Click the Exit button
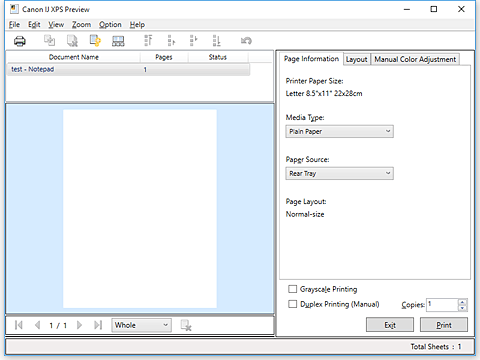 point(390,325)
